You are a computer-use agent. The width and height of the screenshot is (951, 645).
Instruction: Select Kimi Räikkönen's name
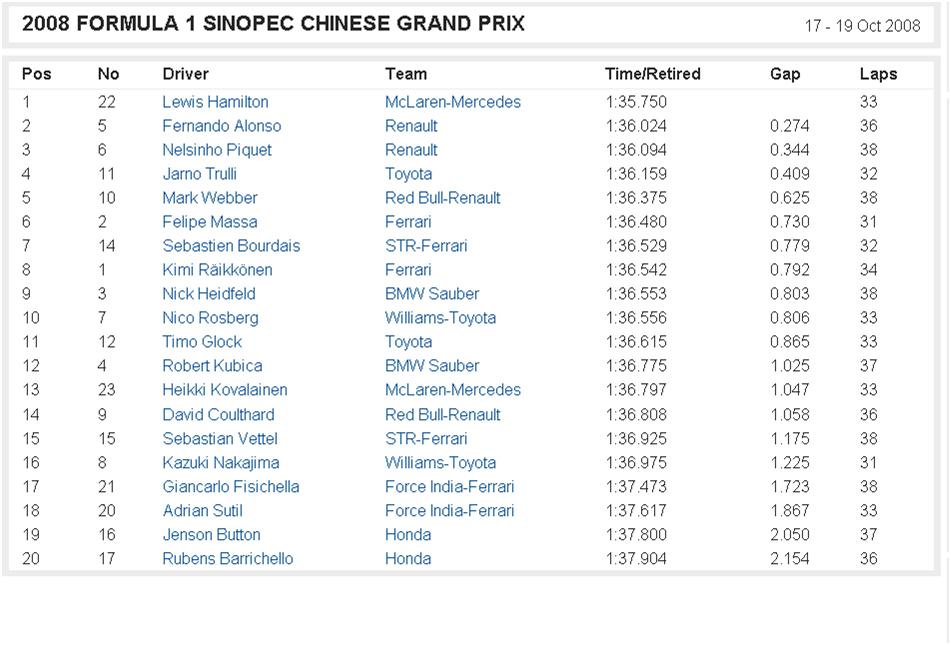(217, 270)
